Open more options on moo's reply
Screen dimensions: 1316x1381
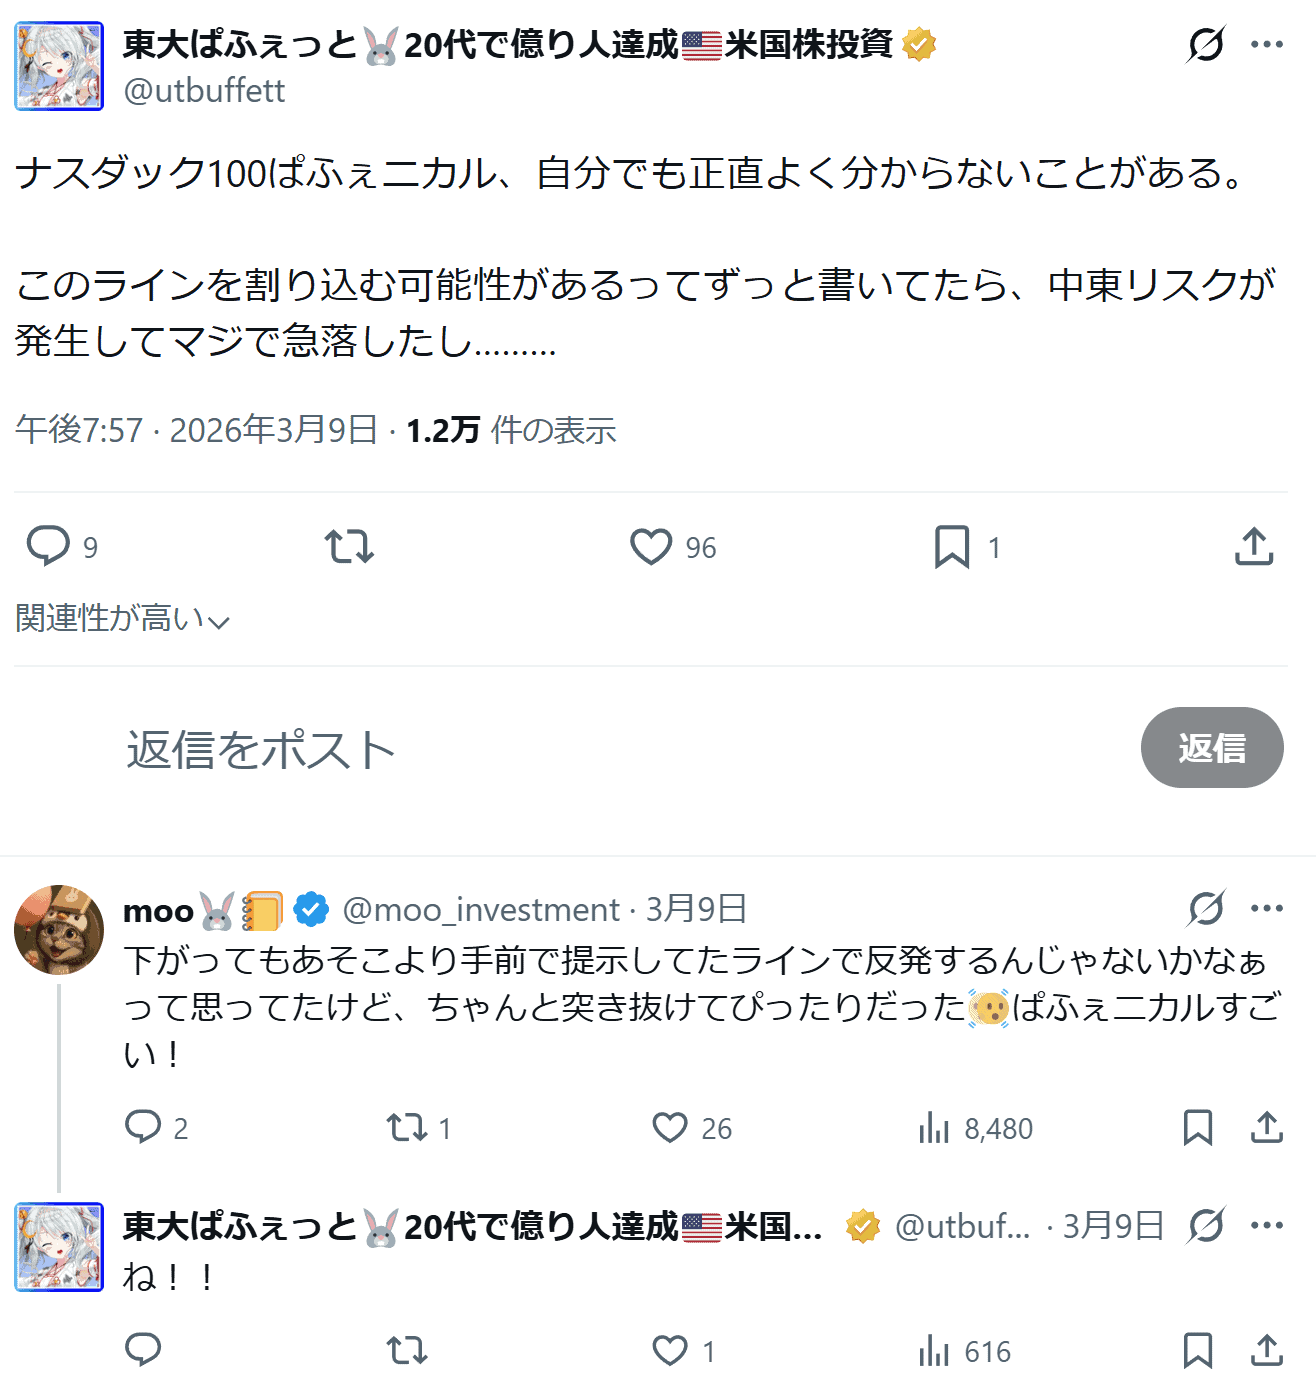(1267, 908)
